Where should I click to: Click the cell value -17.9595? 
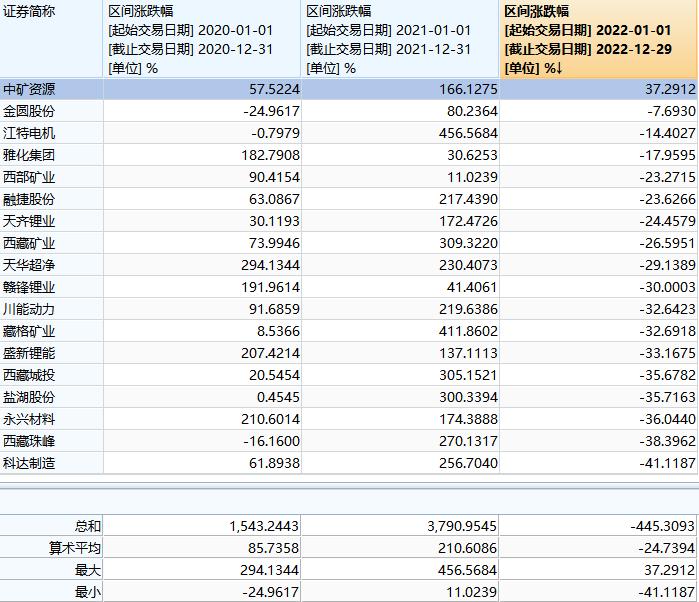tap(667, 155)
